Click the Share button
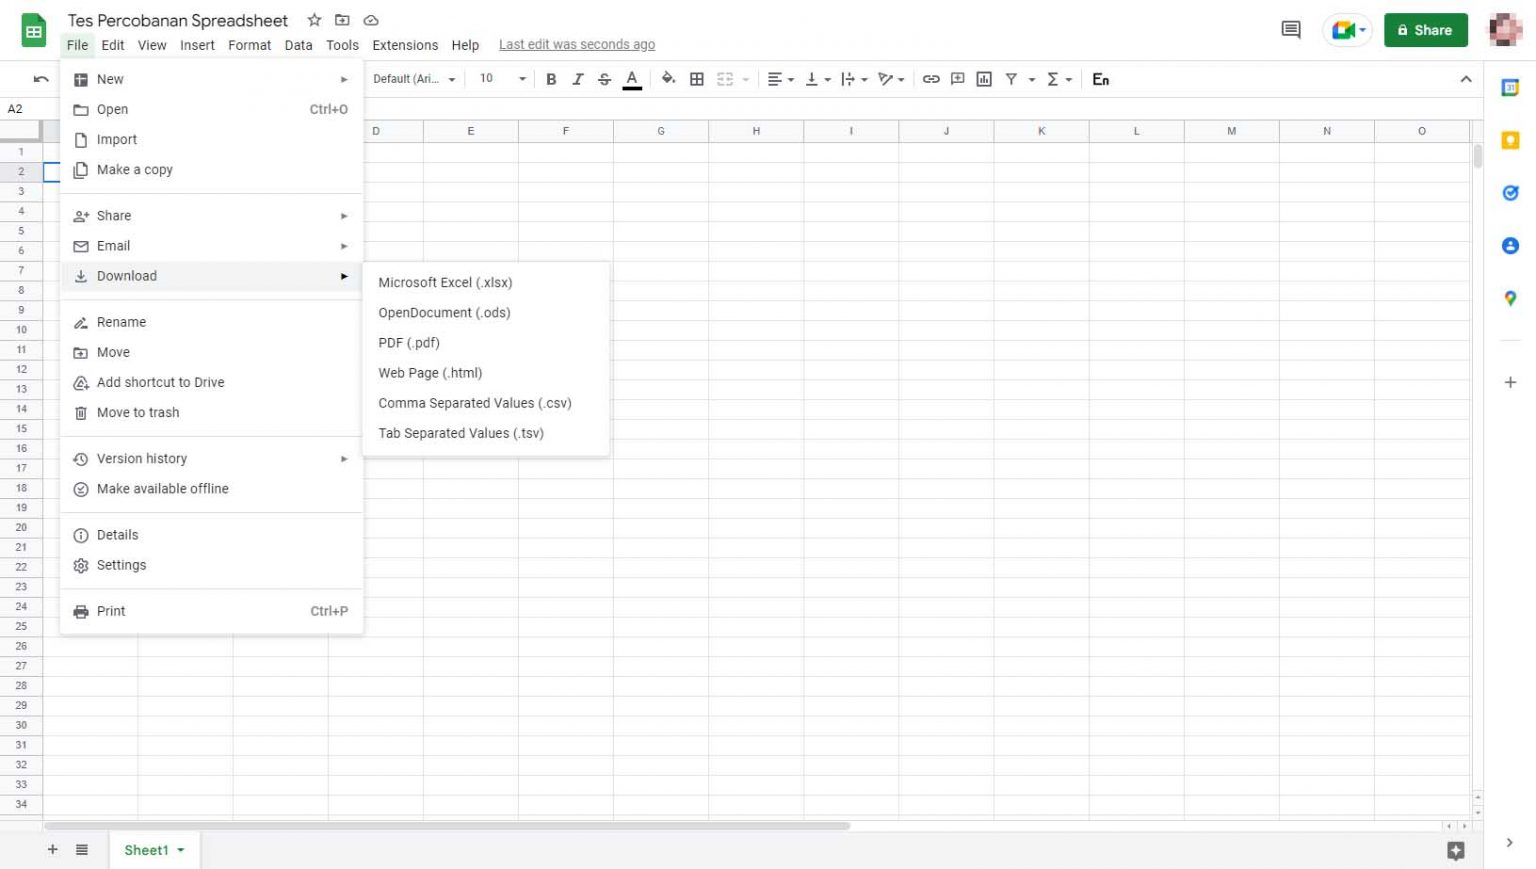The width and height of the screenshot is (1536, 869). click(1425, 30)
